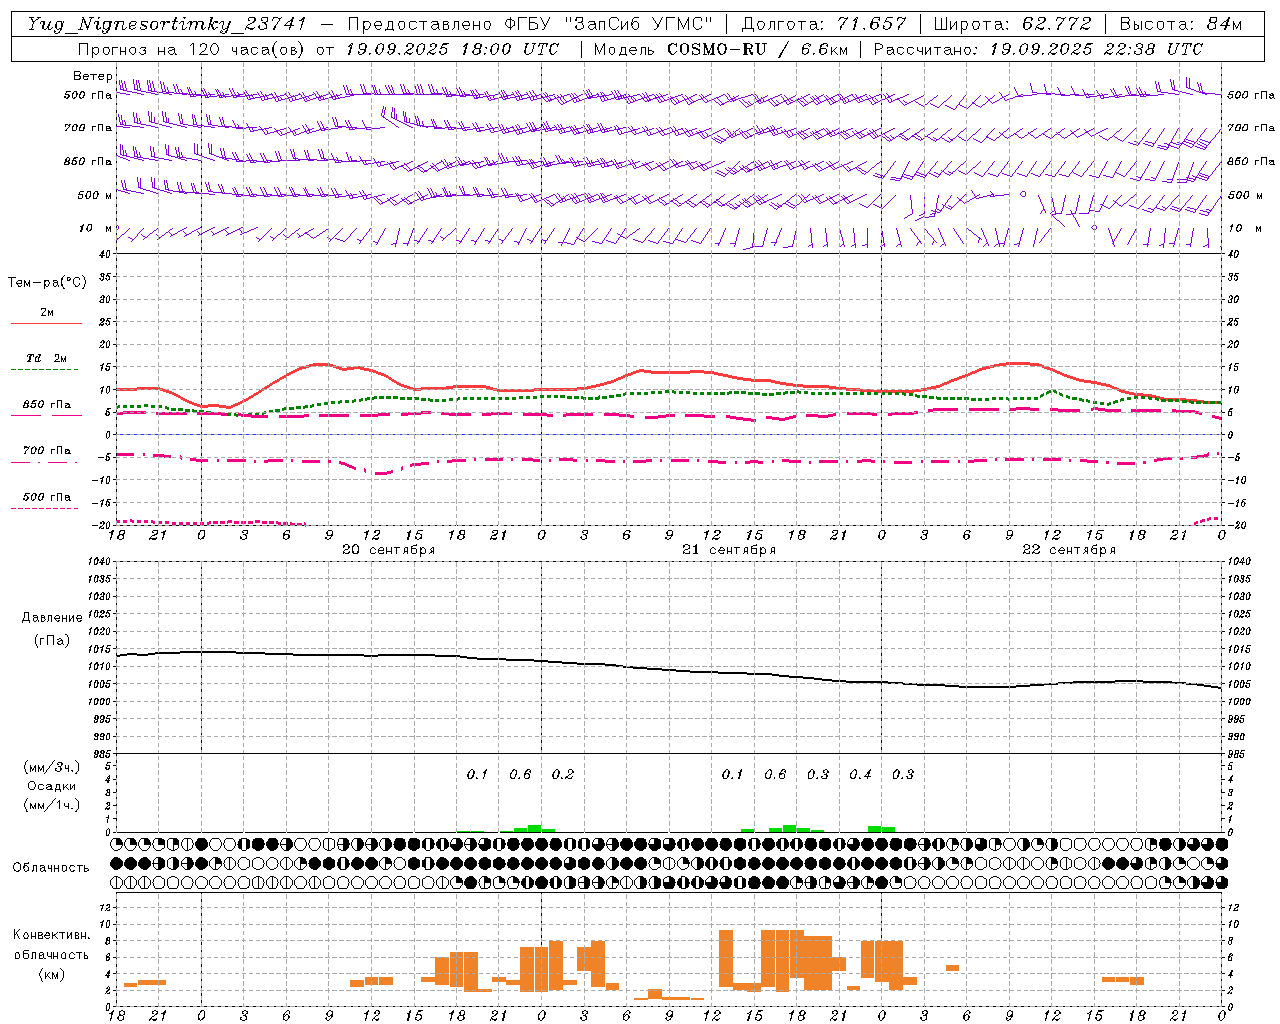
Task: Click the 700 гПа label in the temperature legend
Action: 47,451
